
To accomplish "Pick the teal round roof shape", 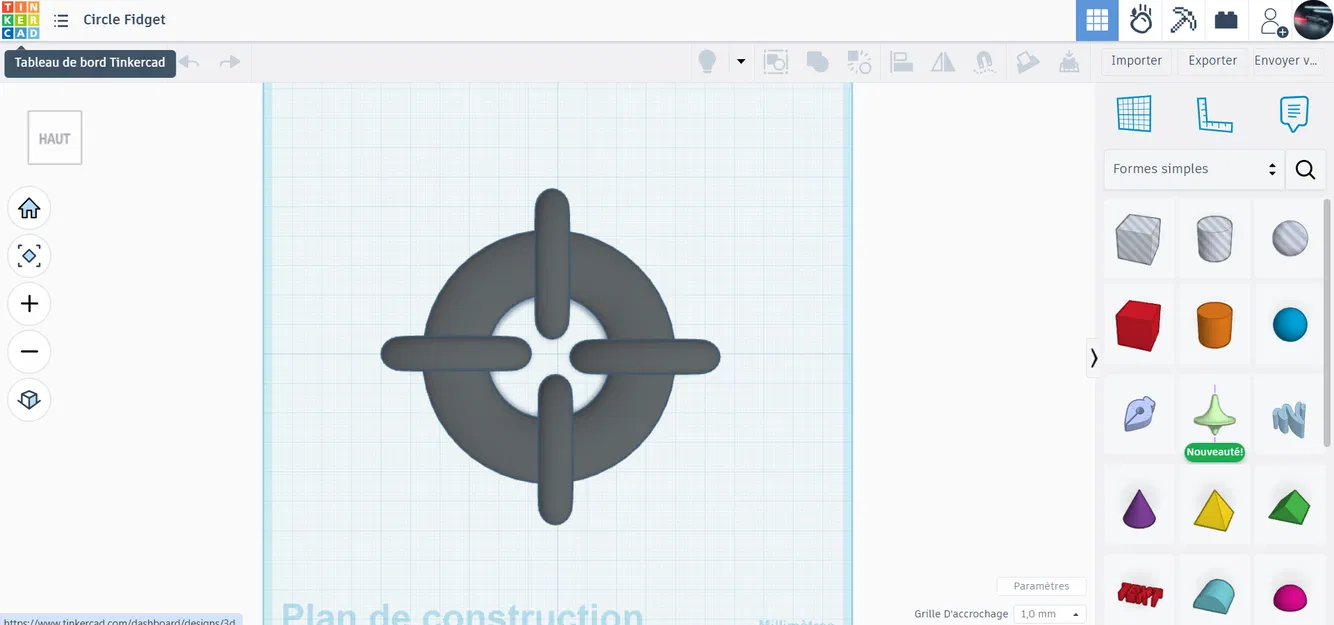I will [x=1214, y=595].
